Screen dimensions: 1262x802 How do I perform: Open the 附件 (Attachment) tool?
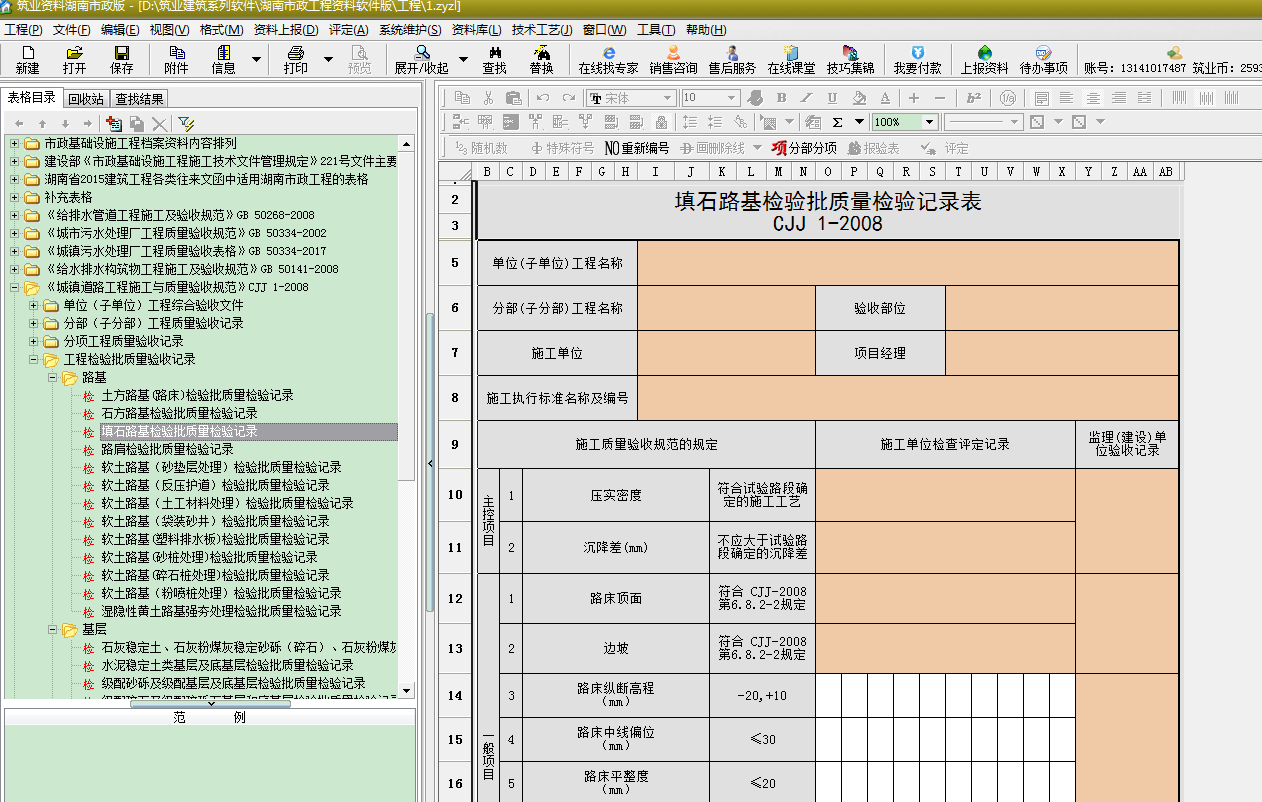click(x=176, y=59)
